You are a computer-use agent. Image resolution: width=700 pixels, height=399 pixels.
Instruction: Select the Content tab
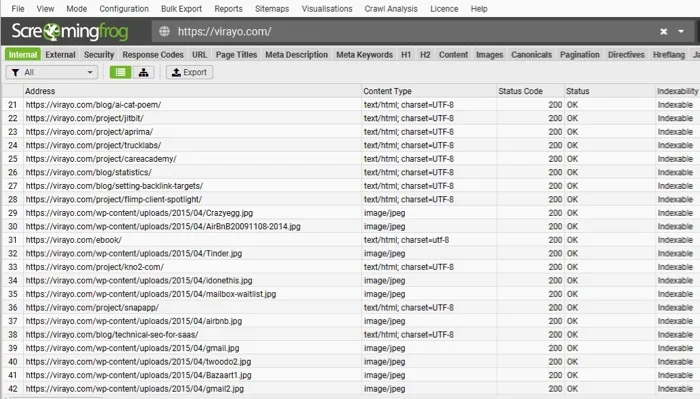click(x=454, y=54)
